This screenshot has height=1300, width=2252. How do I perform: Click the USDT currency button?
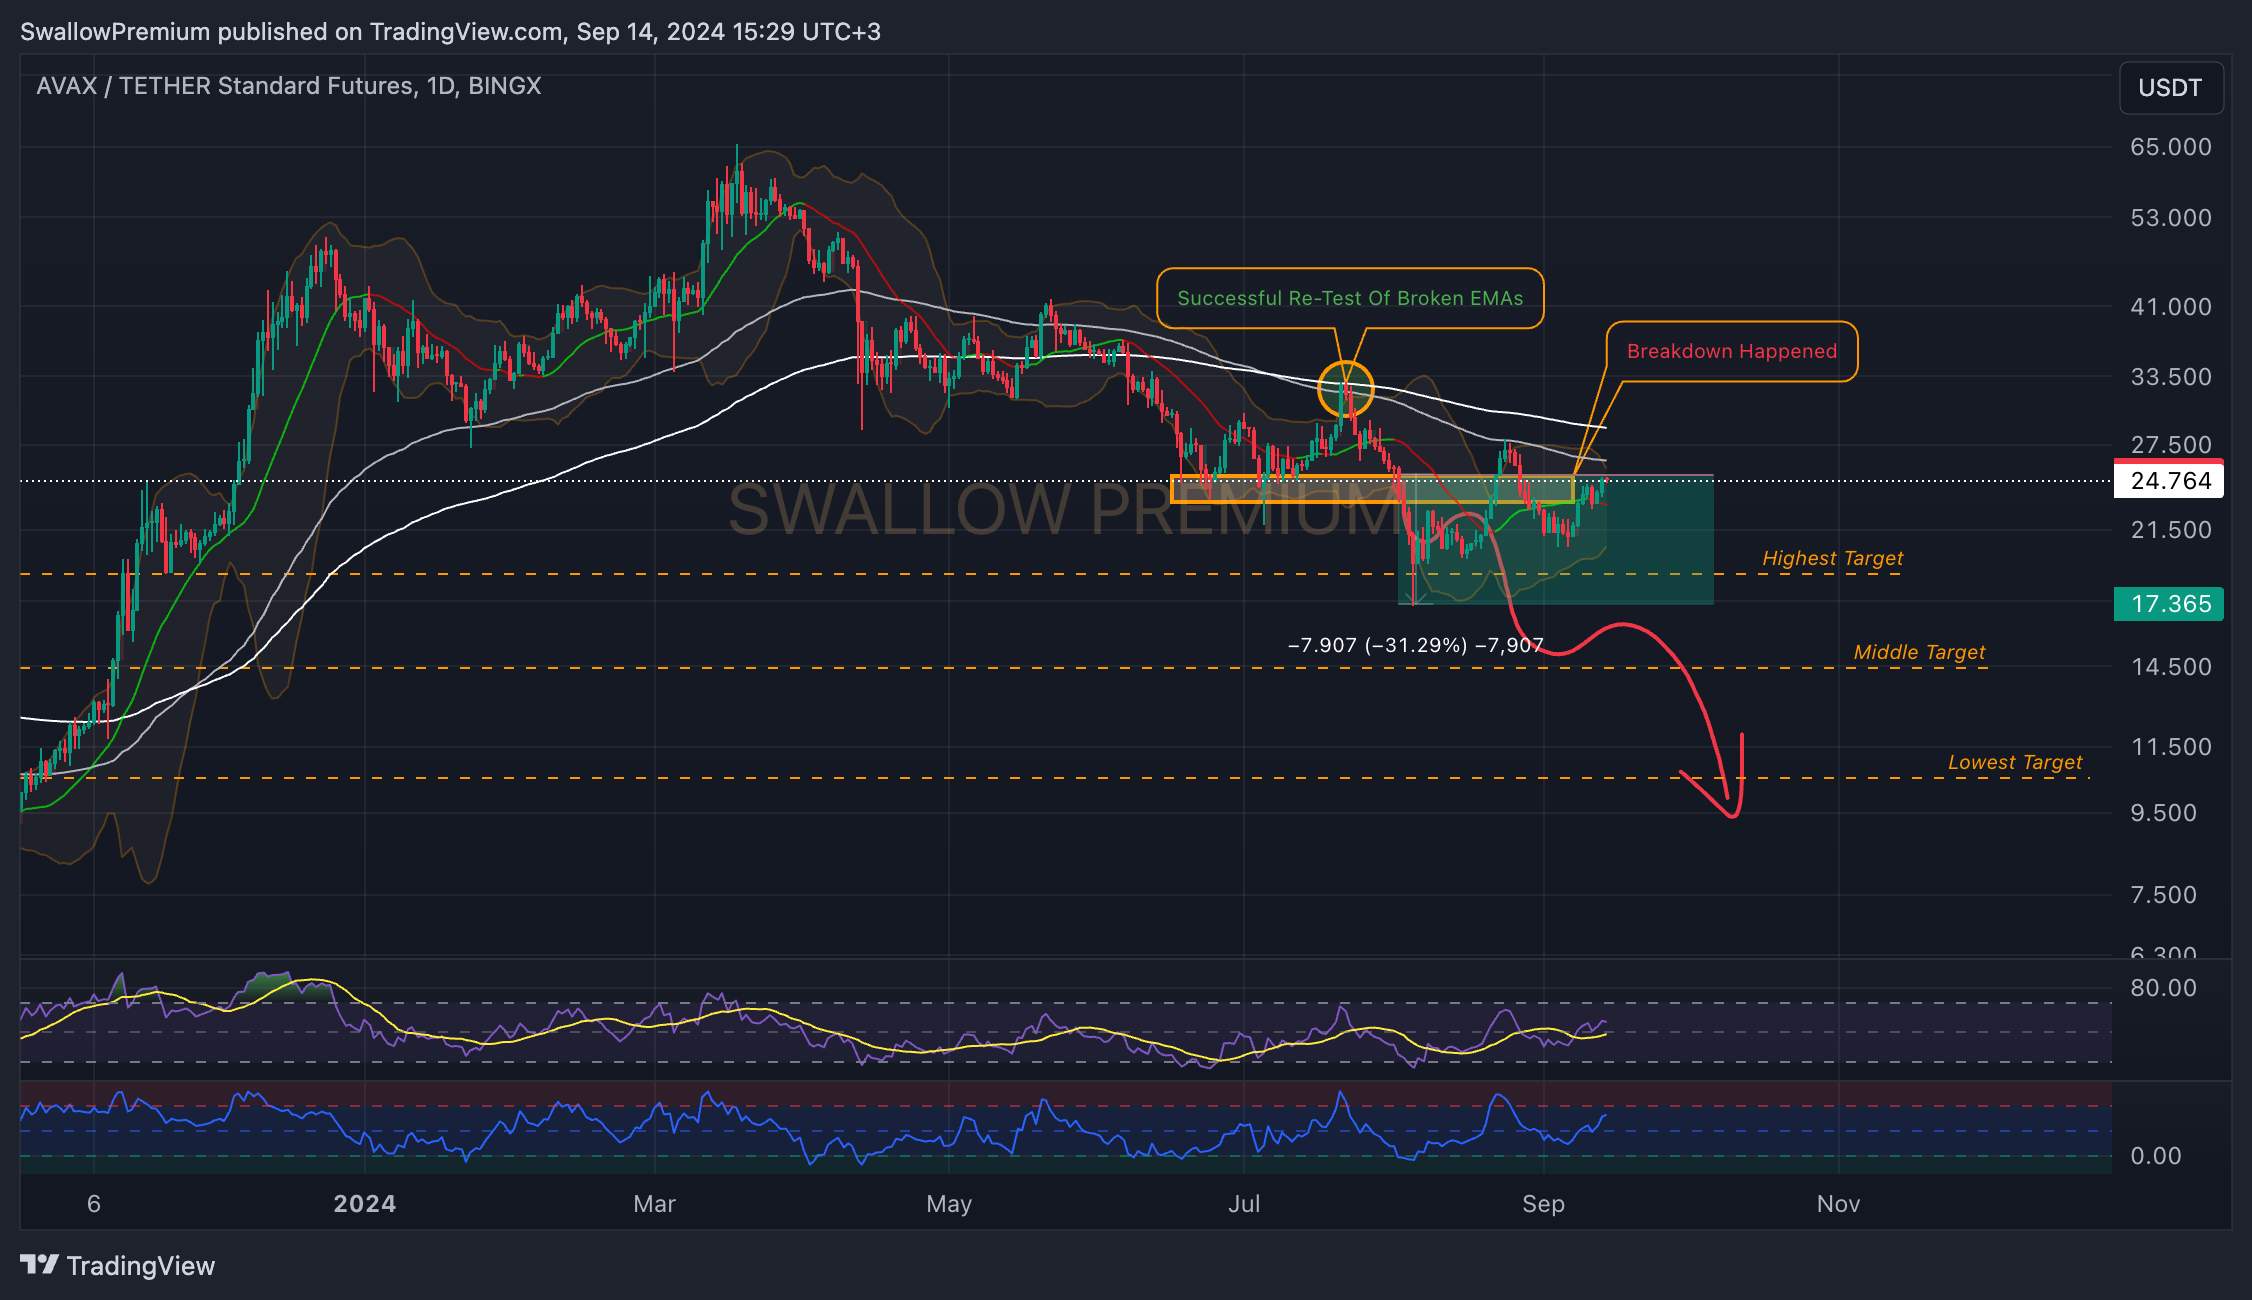click(2170, 88)
